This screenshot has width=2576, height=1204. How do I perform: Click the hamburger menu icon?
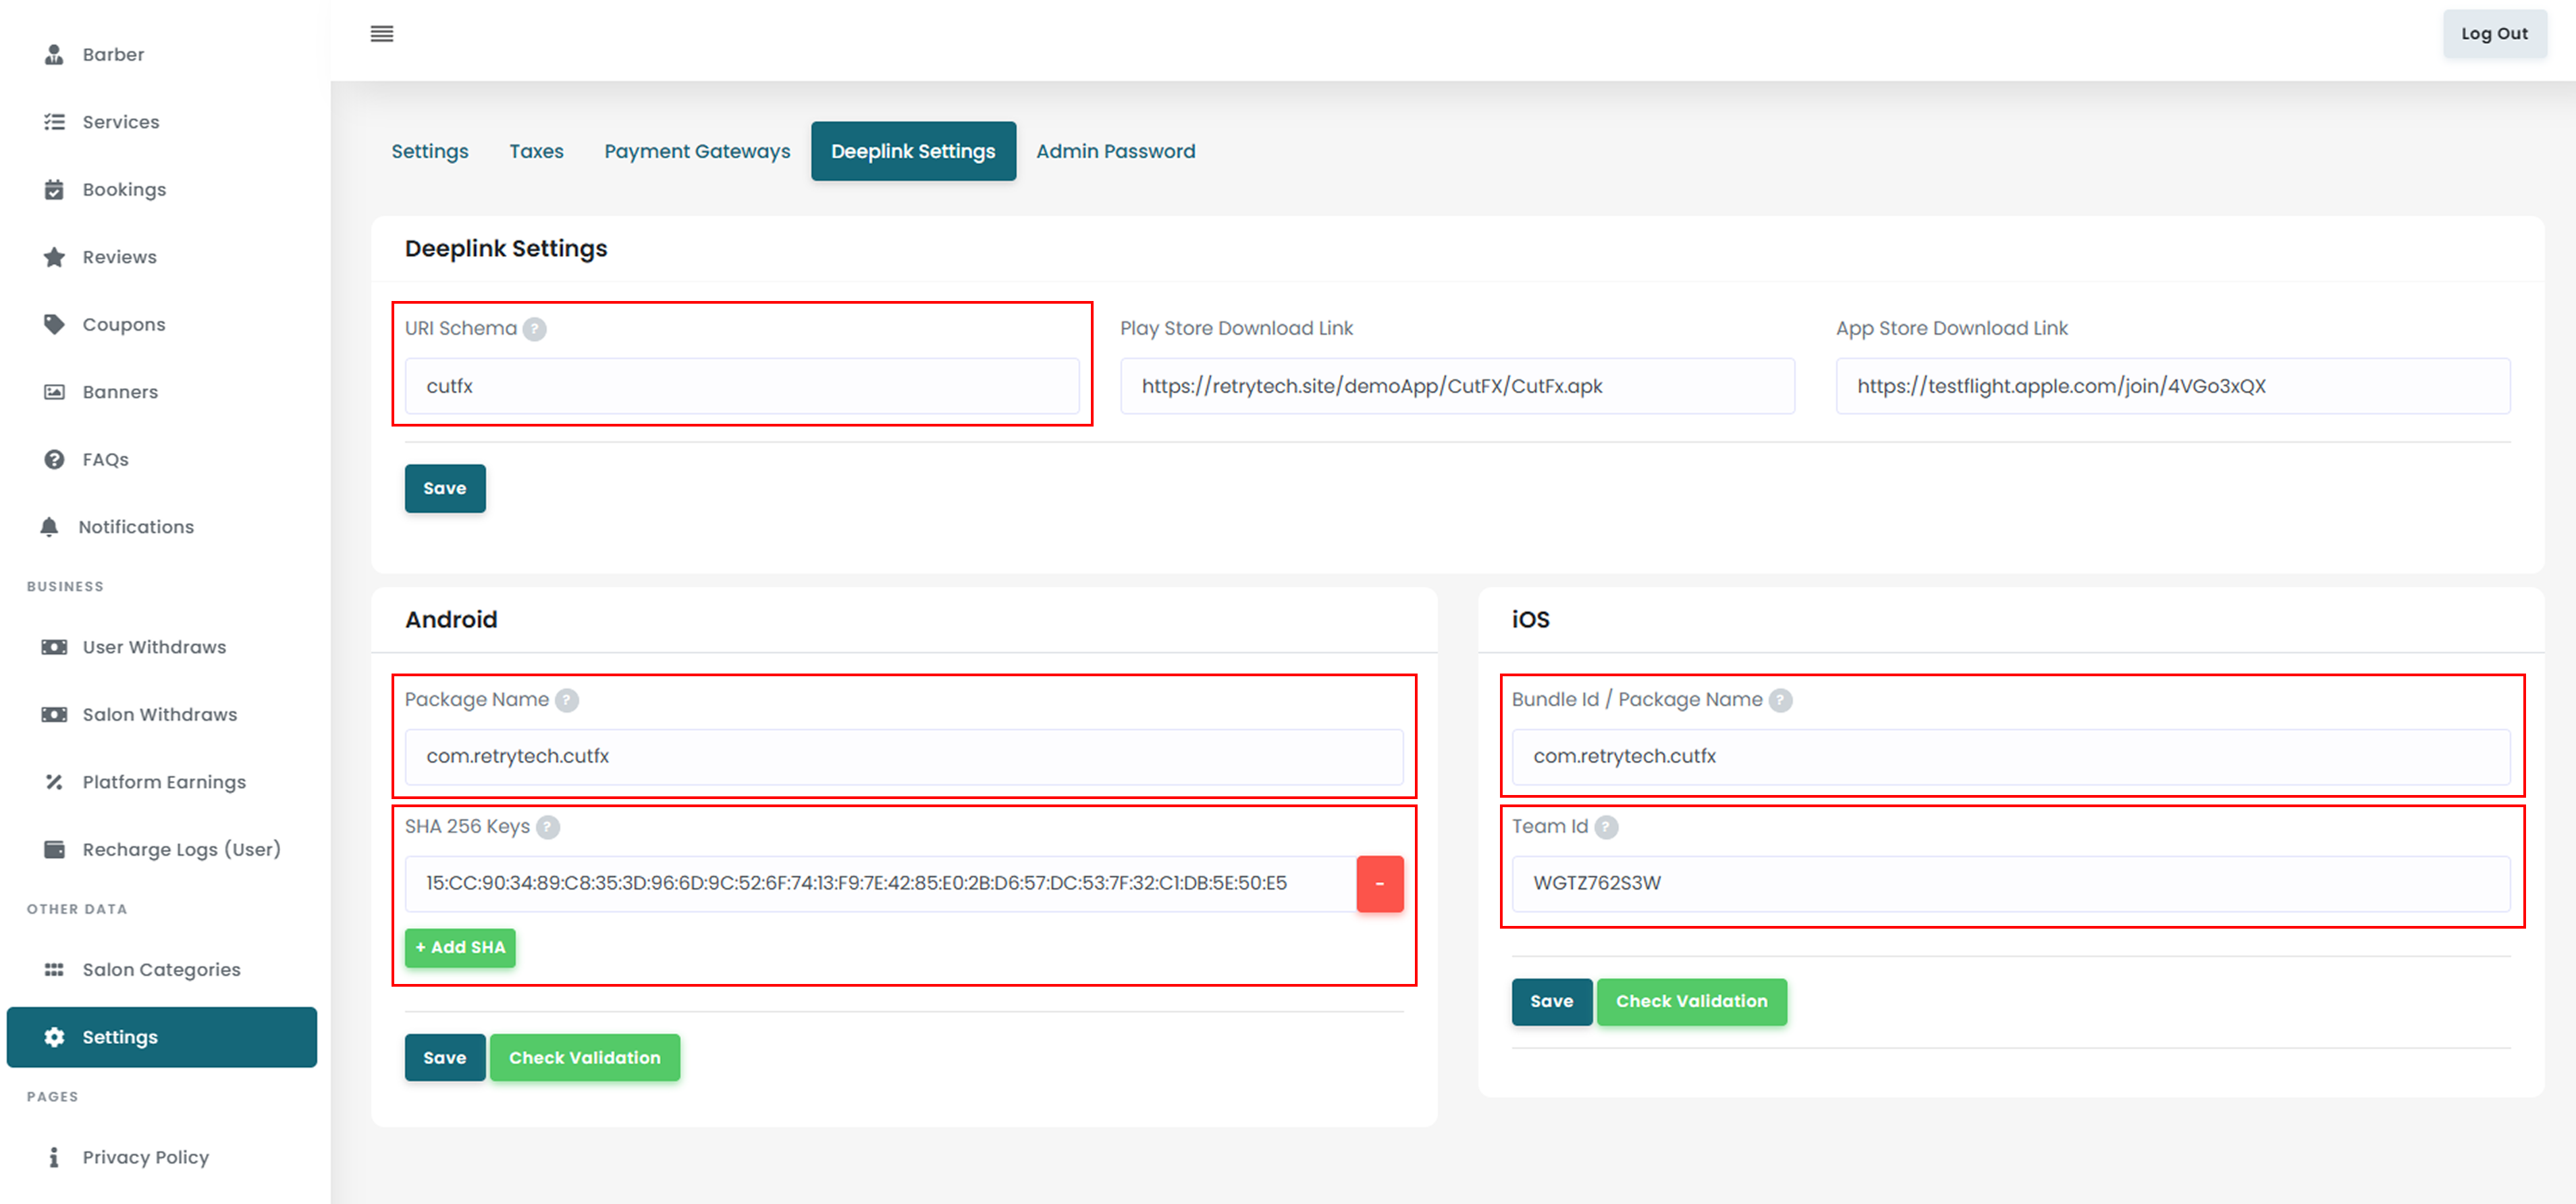(x=381, y=34)
